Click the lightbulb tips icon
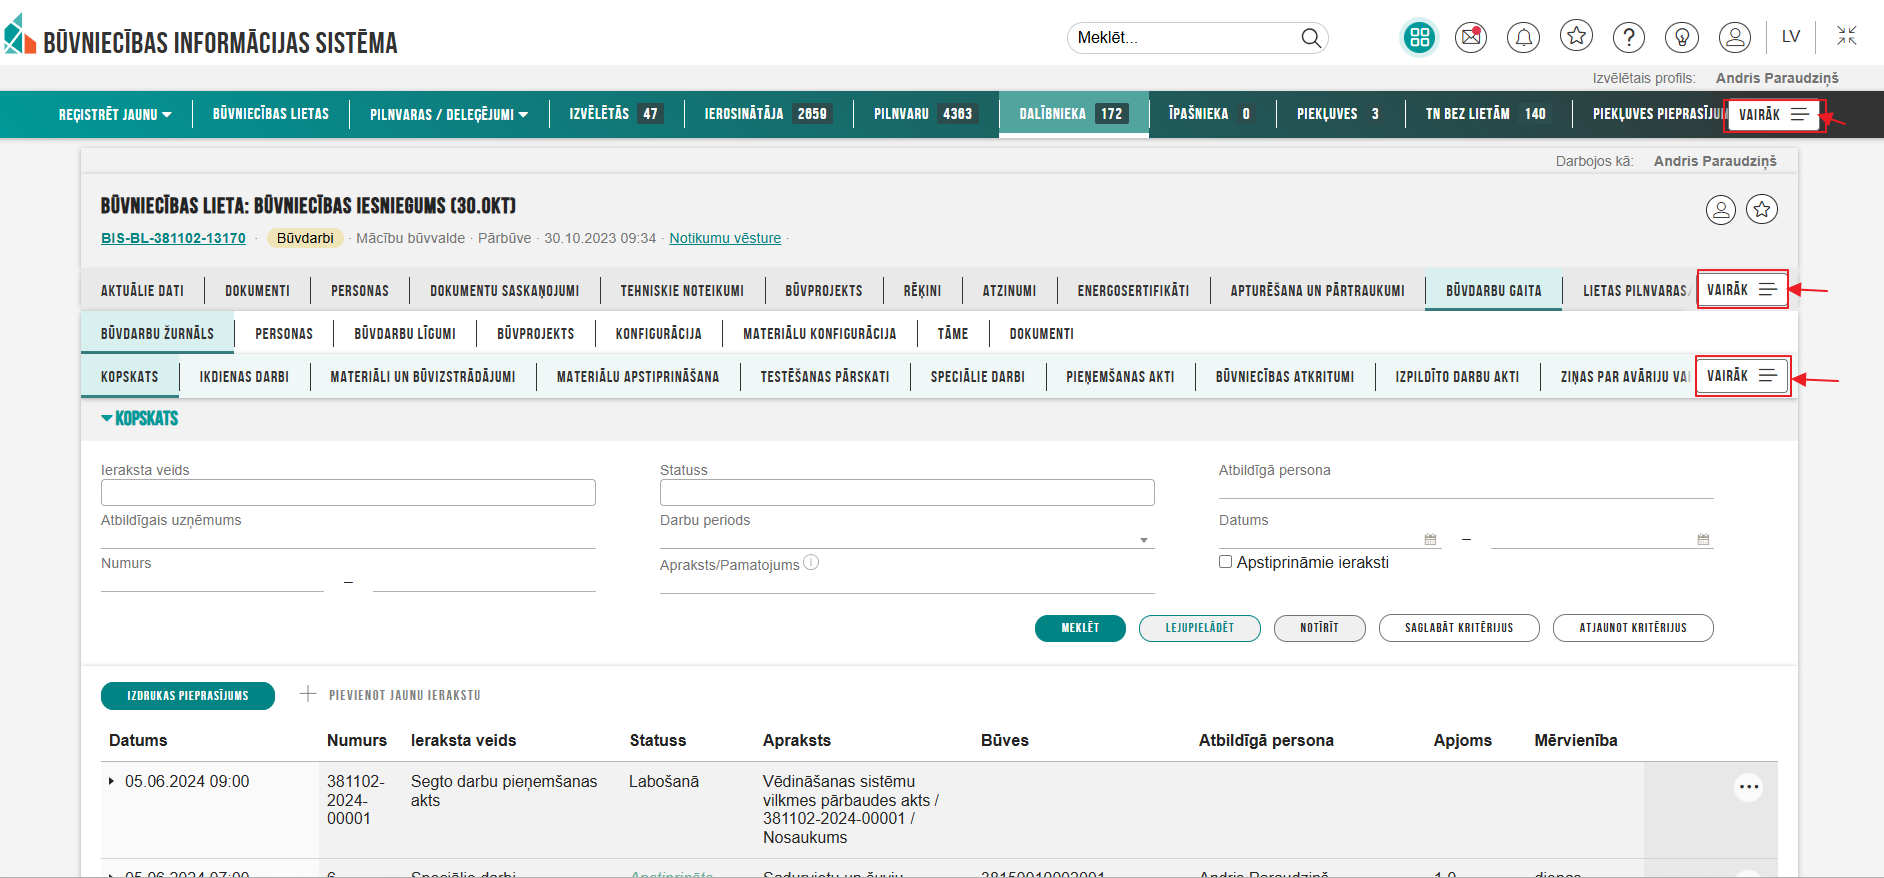This screenshot has height=878, width=1884. 1682,38
